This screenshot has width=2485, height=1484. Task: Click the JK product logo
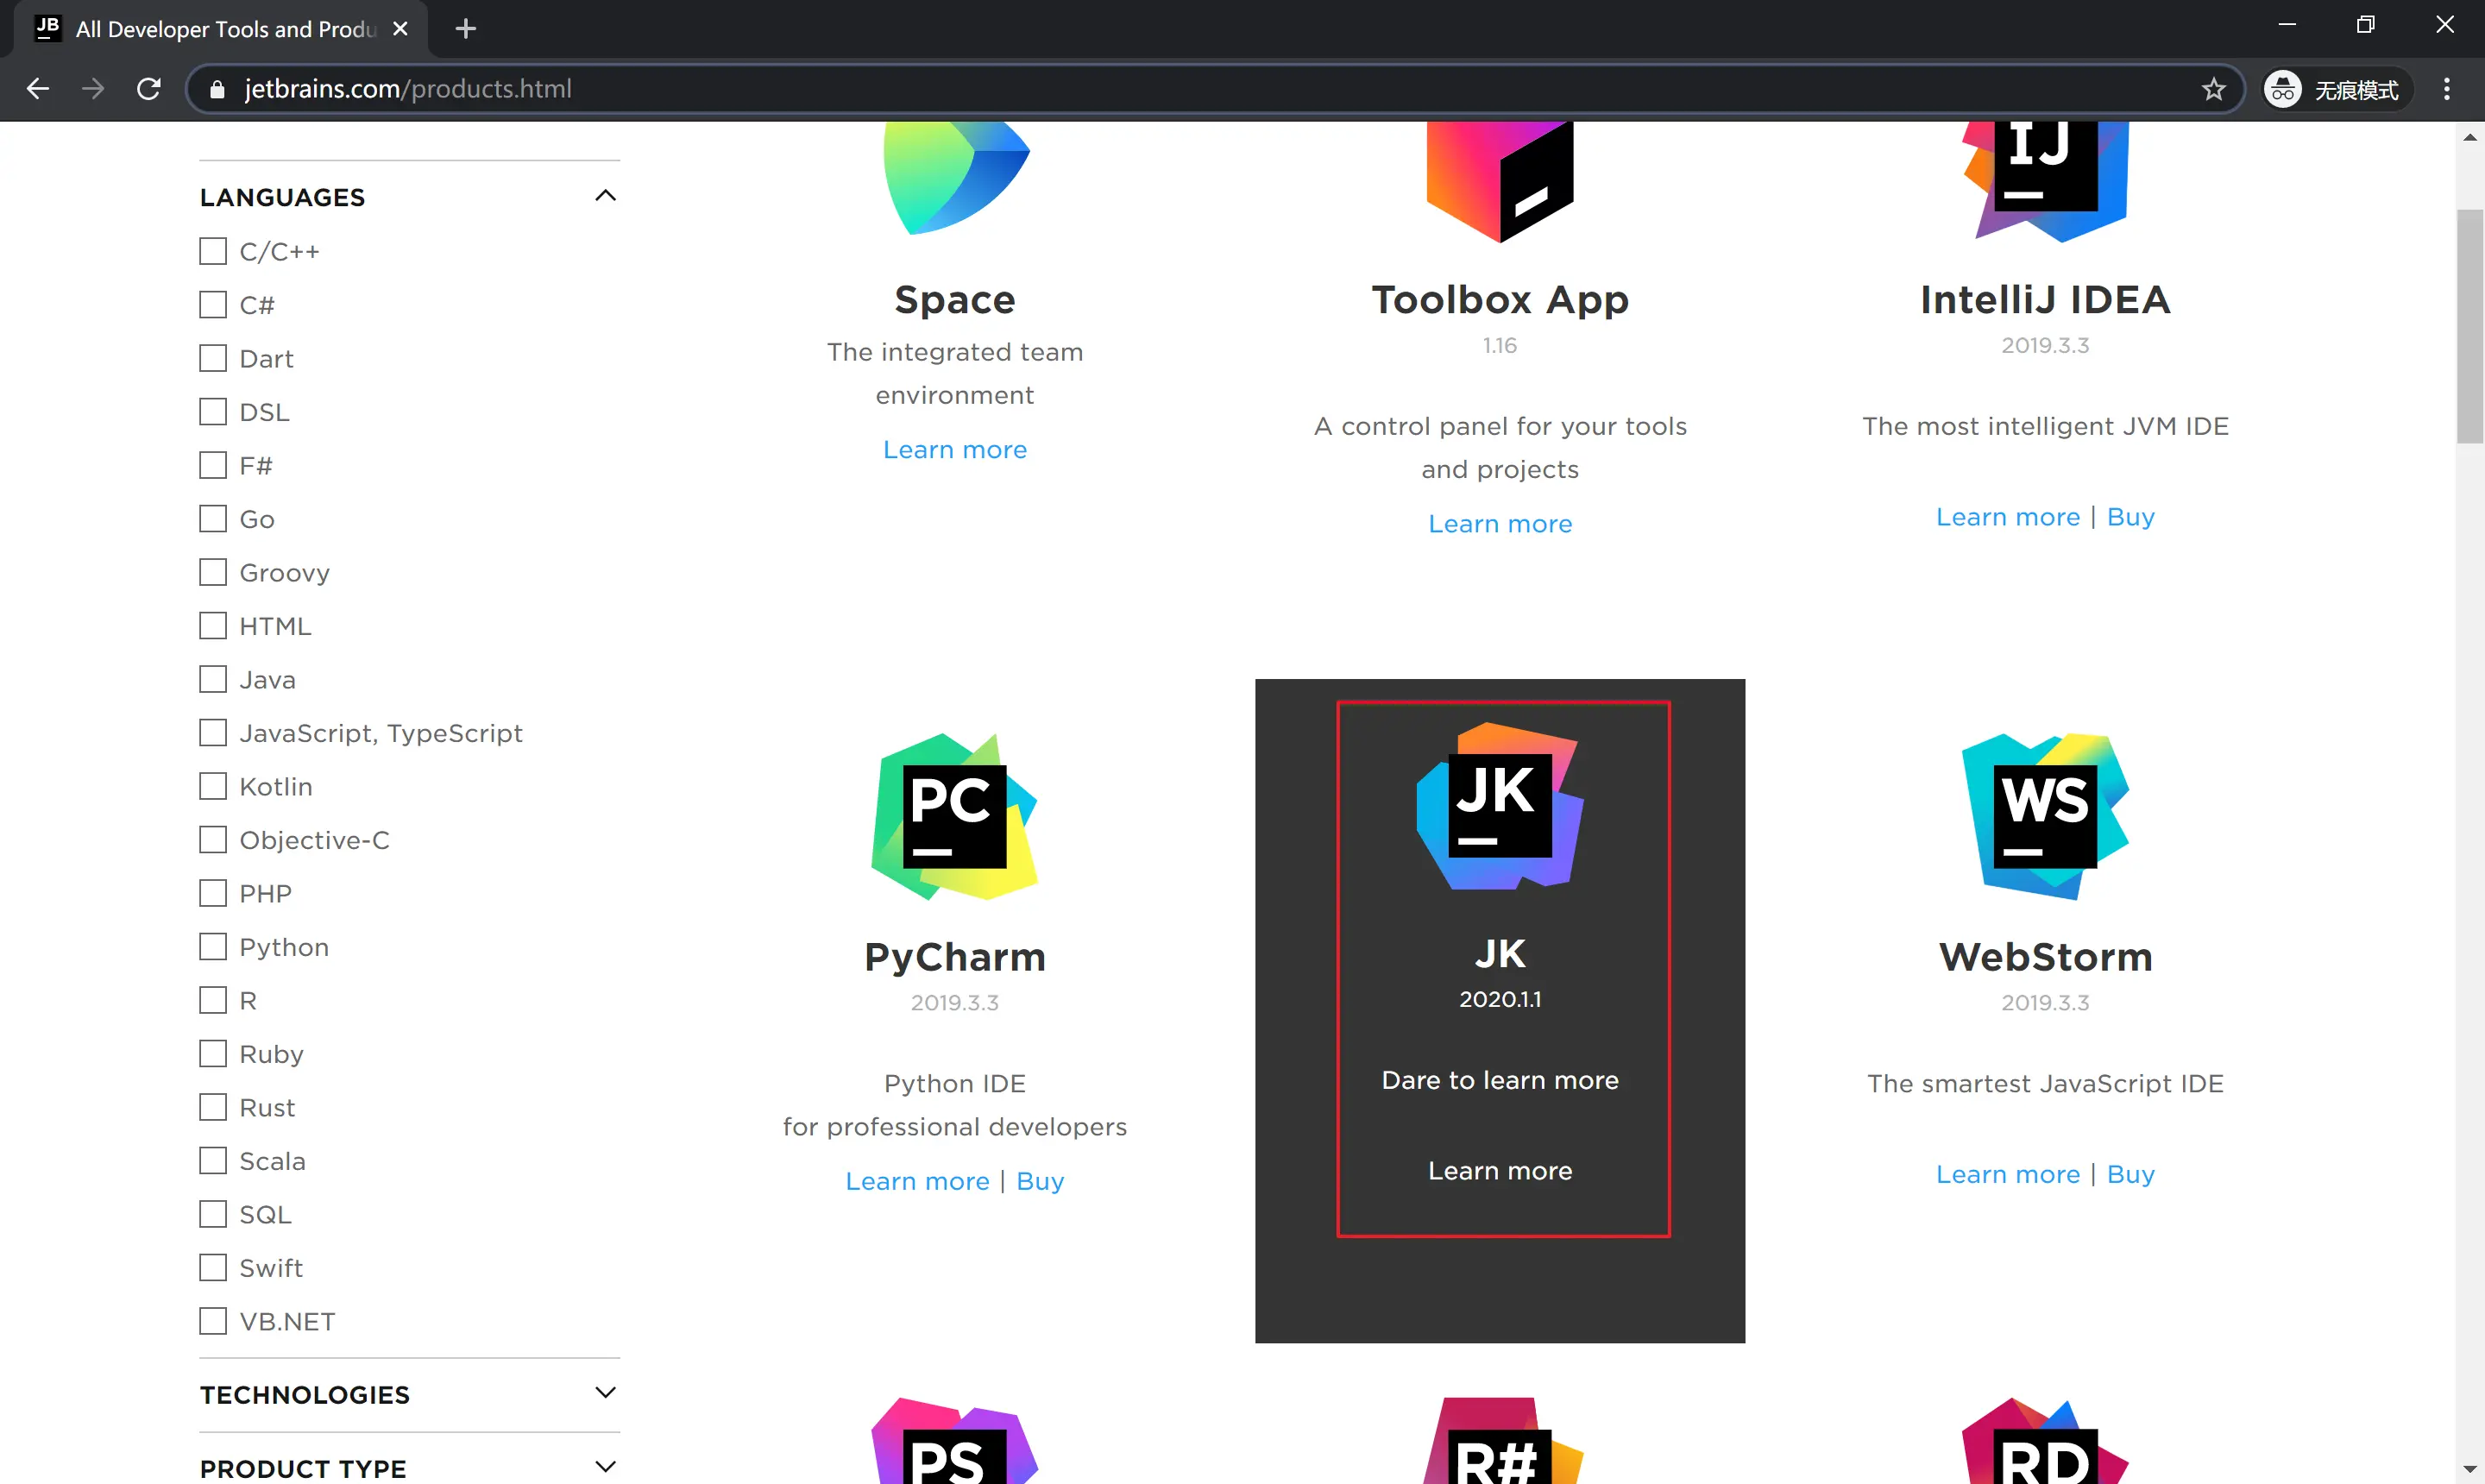click(1499, 806)
